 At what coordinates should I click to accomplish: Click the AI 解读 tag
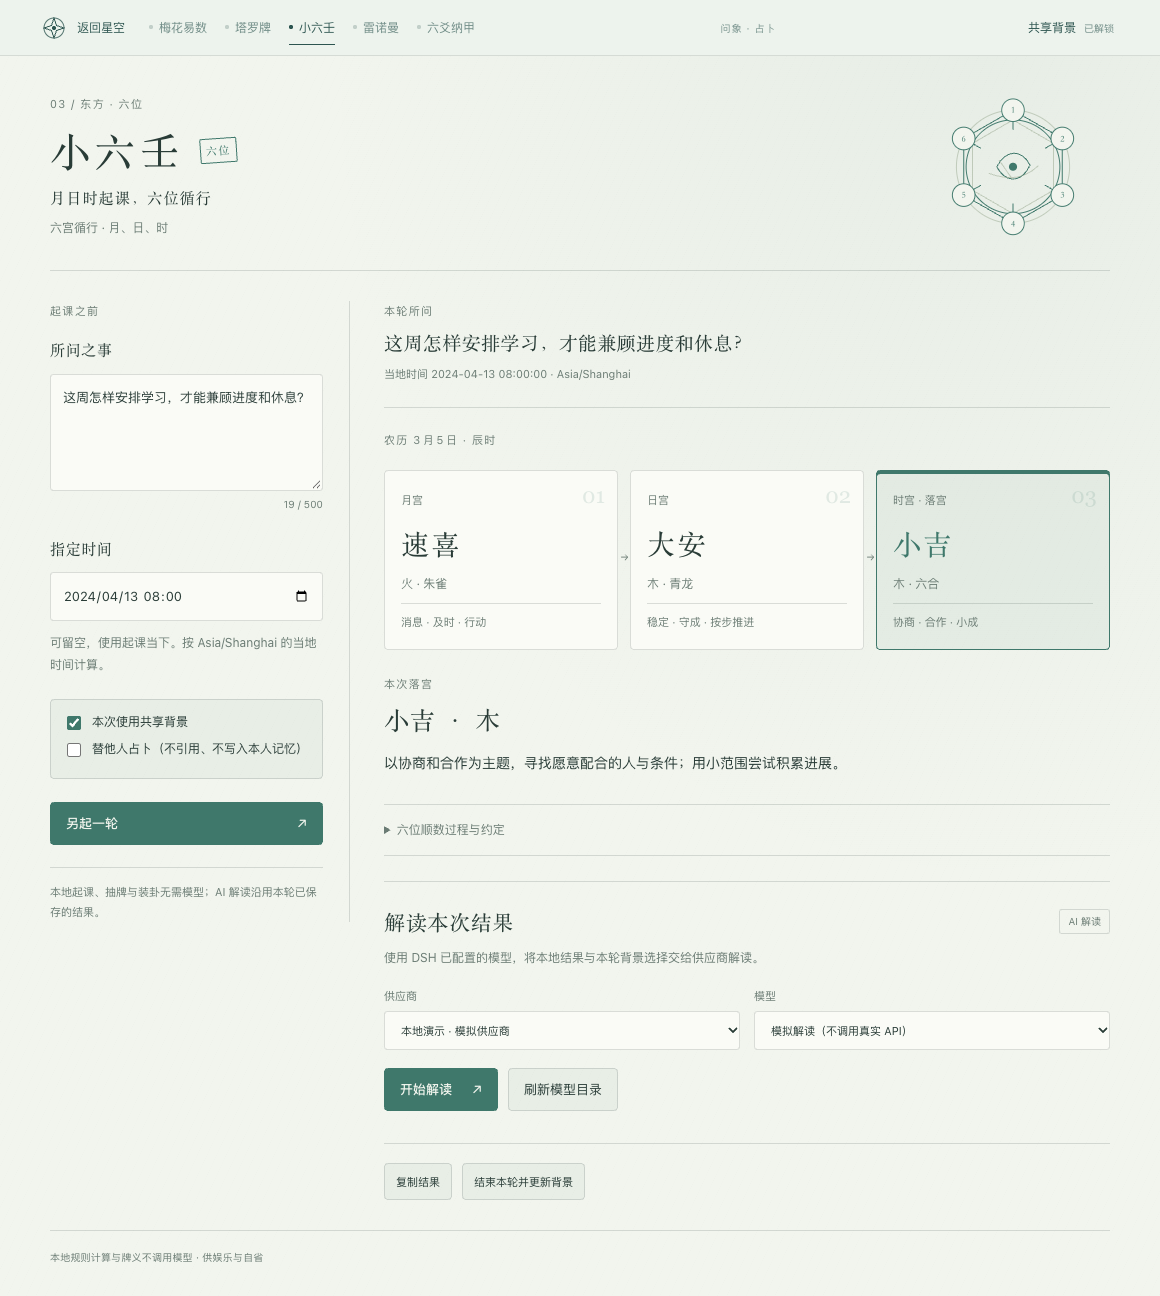(x=1084, y=921)
